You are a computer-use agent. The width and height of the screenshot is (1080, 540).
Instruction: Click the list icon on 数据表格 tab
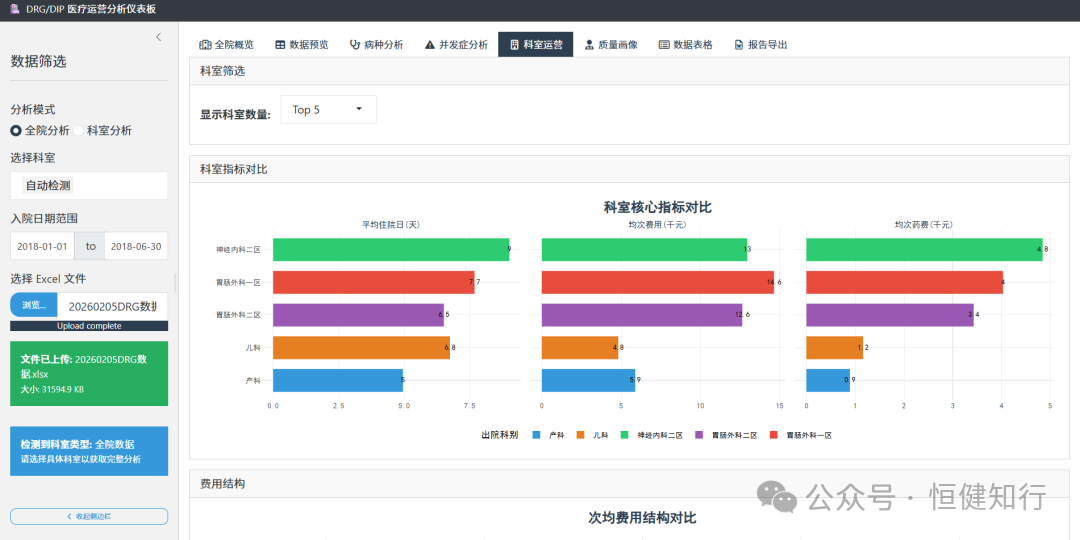[x=664, y=45]
